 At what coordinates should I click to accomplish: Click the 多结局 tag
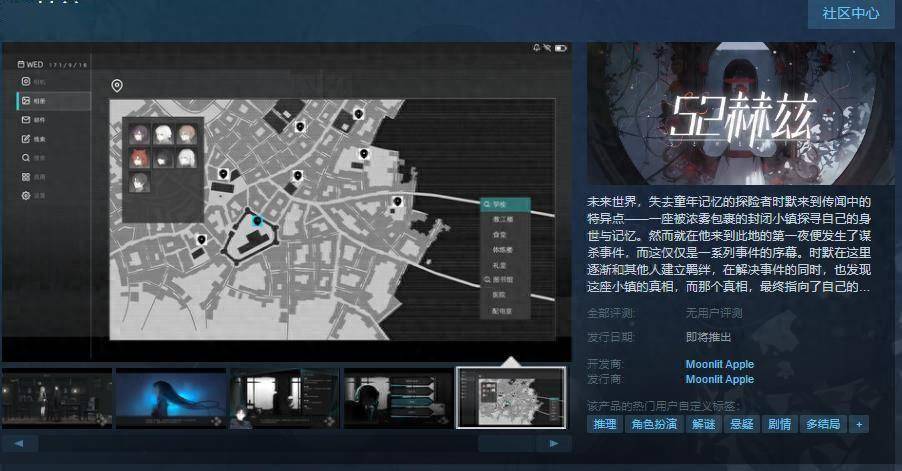click(x=823, y=424)
